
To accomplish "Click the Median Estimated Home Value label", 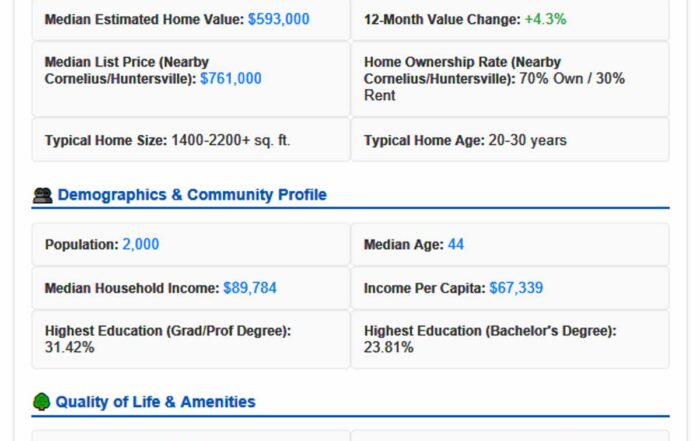I will [144, 19].
